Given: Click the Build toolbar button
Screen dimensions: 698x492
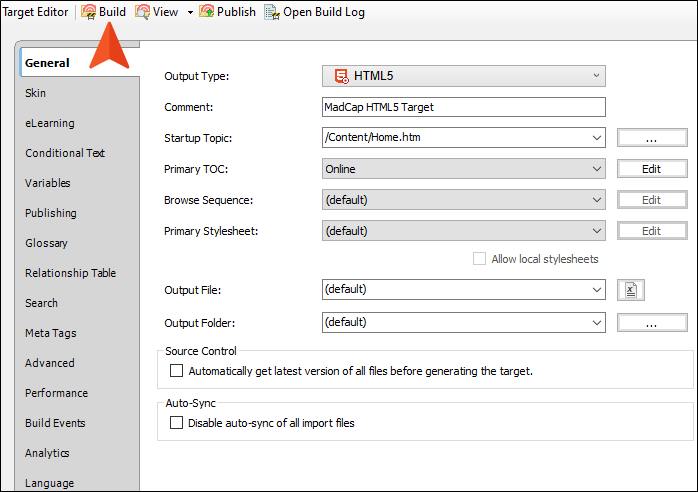Looking at the screenshot, I should pos(104,12).
